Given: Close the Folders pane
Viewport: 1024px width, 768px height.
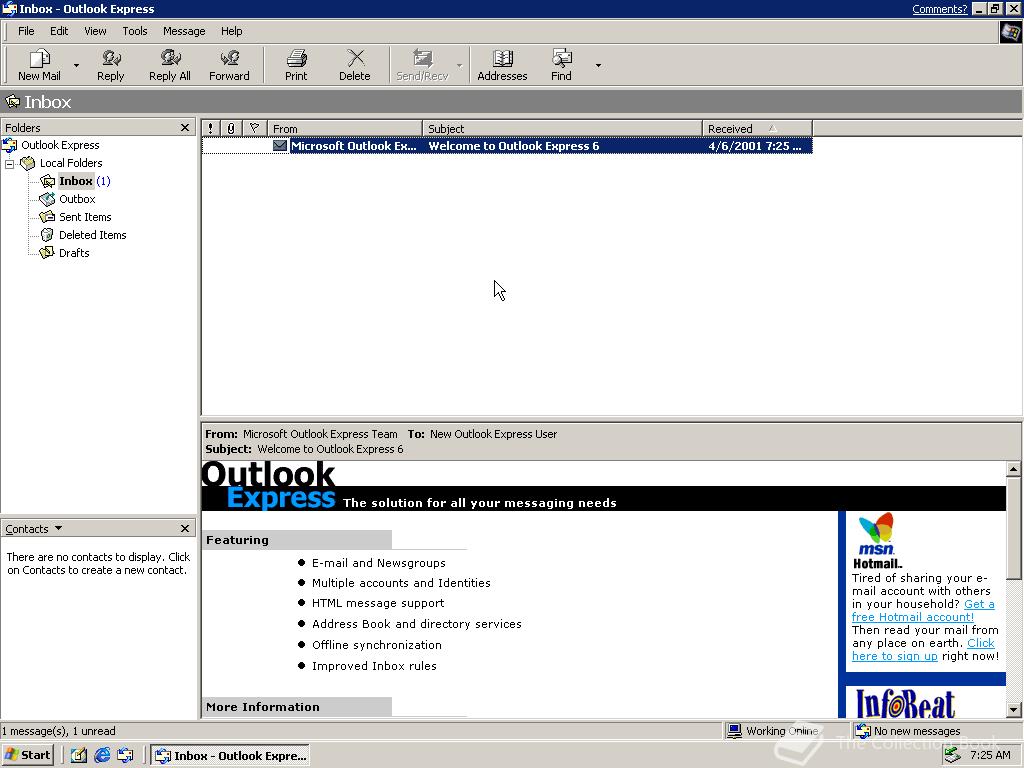Looking at the screenshot, I should [185, 127].
